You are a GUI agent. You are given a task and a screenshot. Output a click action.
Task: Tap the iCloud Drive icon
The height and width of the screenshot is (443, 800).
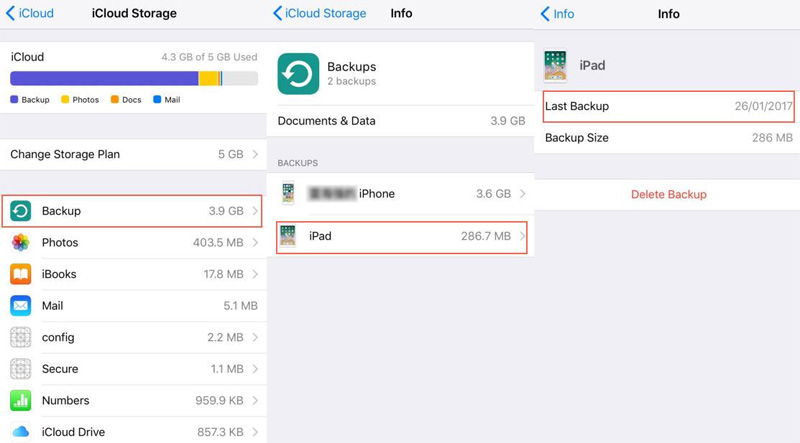coord(21,432)
